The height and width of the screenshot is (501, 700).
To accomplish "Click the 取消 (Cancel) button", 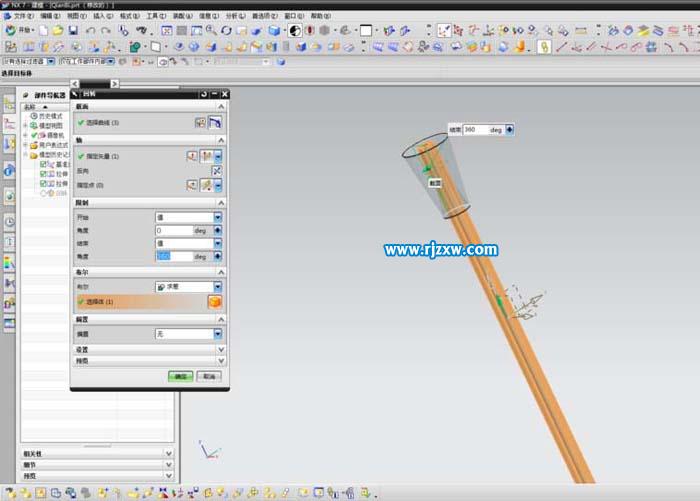I will coord(208,377).
